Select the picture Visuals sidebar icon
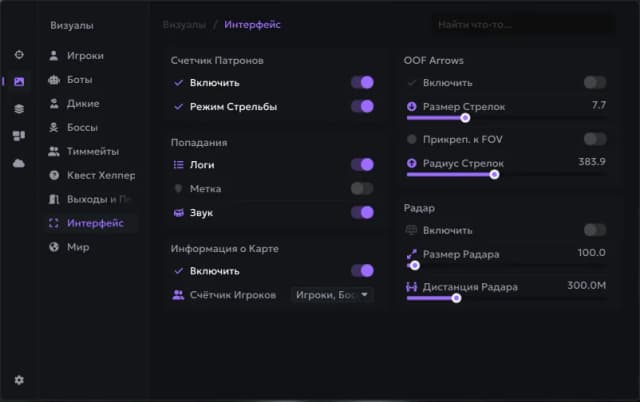Image resolution: width=640 pixels, height=402 pixels. tap(19, 82)
